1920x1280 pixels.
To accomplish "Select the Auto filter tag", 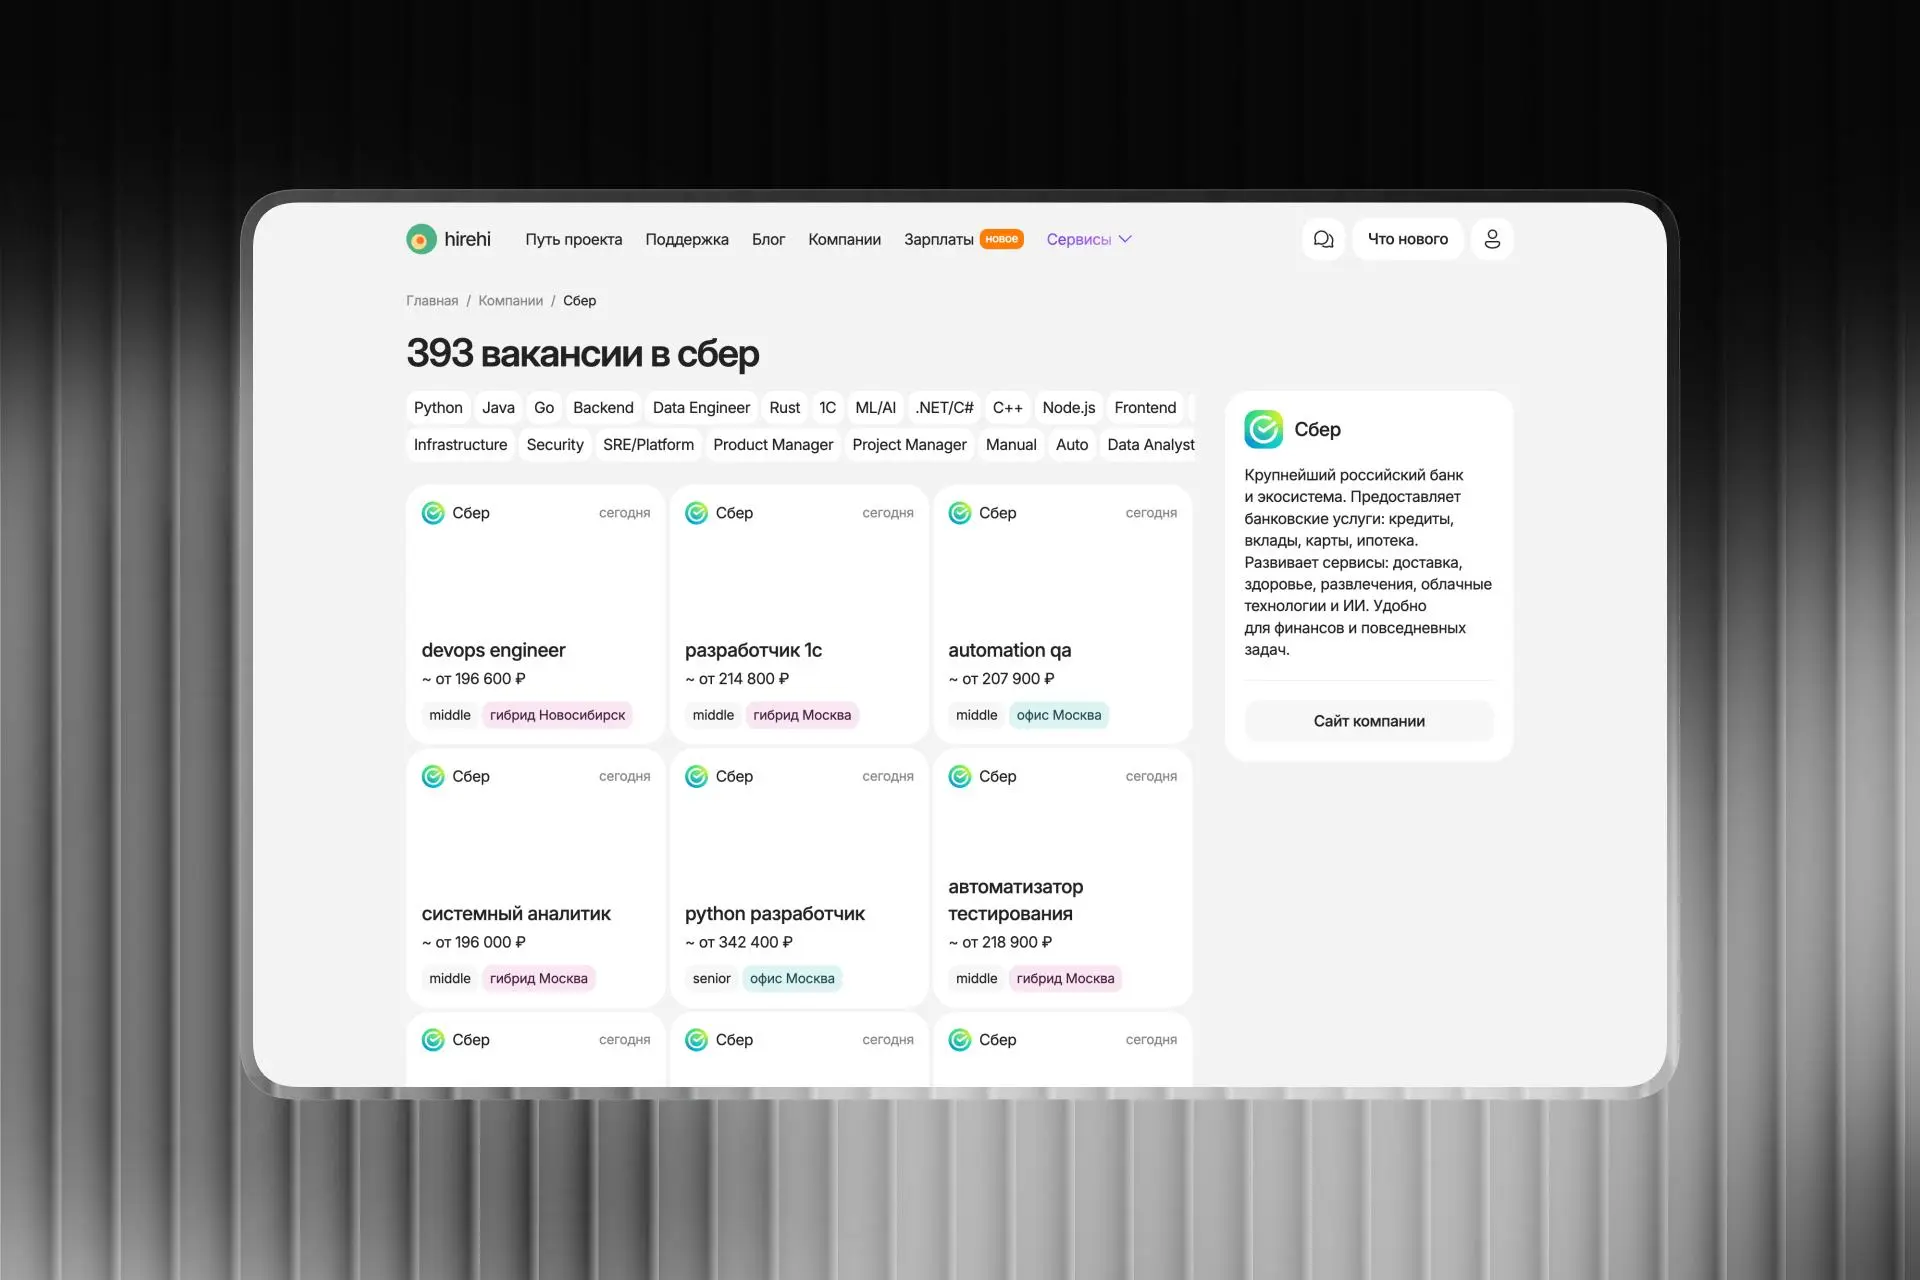I will coord(1072,445).
